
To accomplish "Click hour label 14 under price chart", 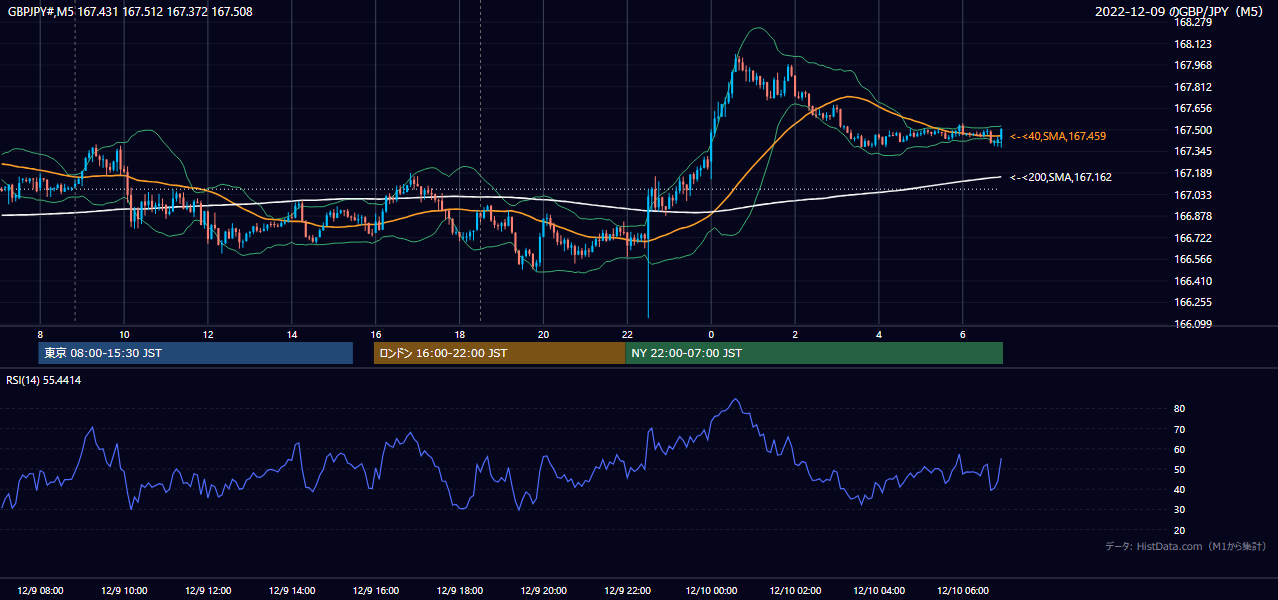I will tap(292, 334).
